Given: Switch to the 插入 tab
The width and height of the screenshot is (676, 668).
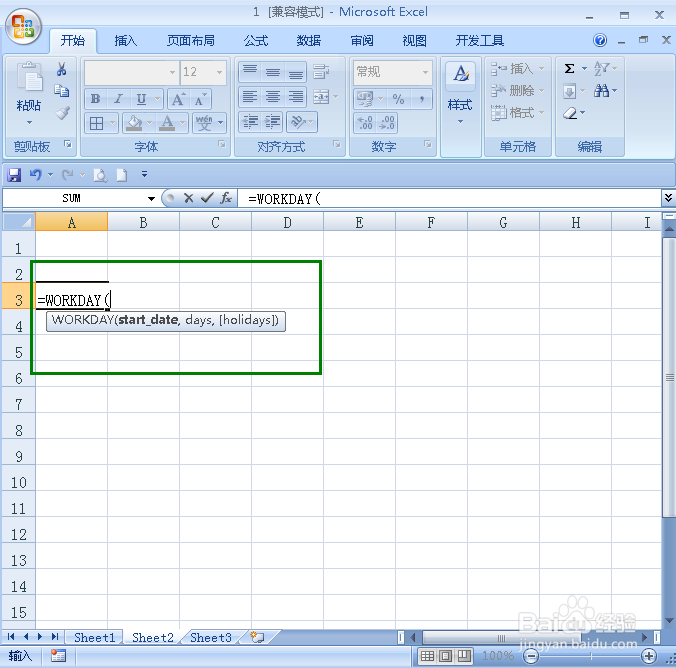Looking at the screenshot, I should (125, 41).
